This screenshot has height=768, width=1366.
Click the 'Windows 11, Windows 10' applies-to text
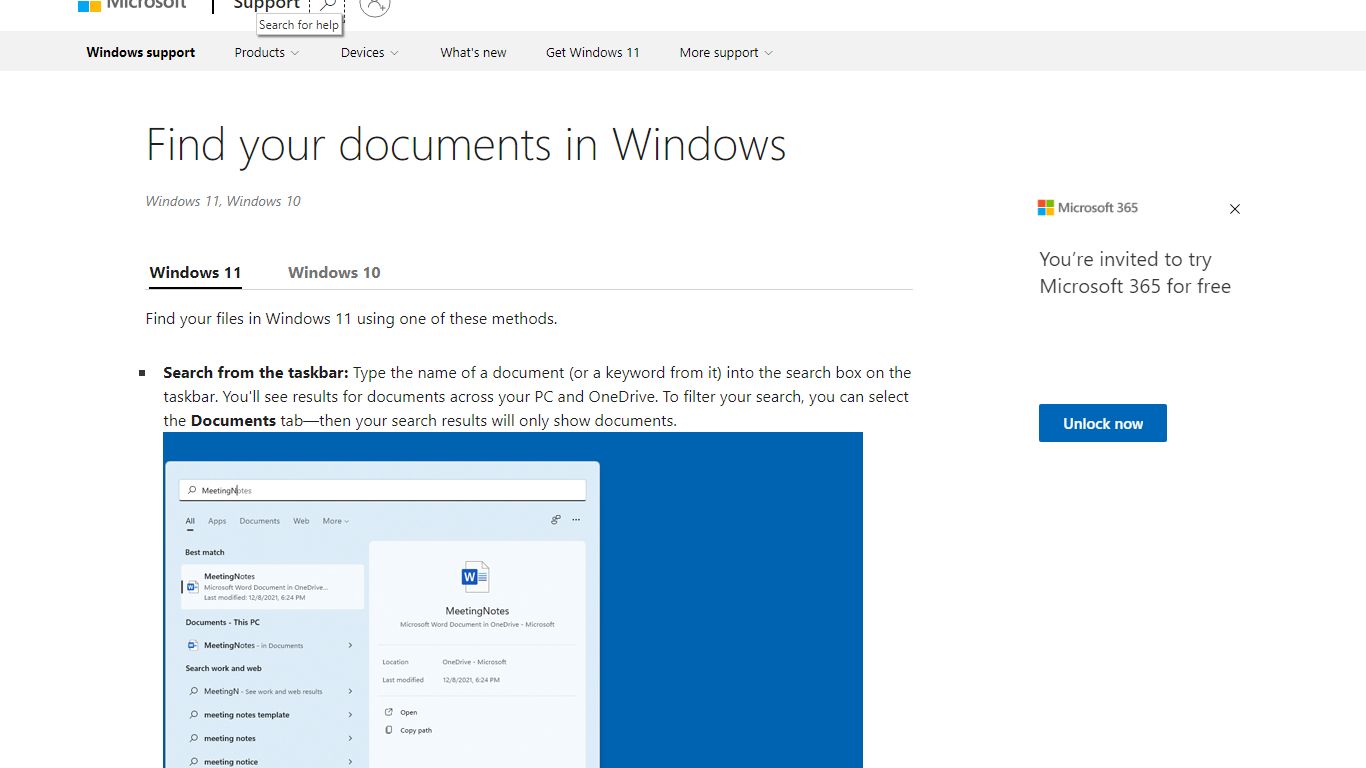[223, 201]
